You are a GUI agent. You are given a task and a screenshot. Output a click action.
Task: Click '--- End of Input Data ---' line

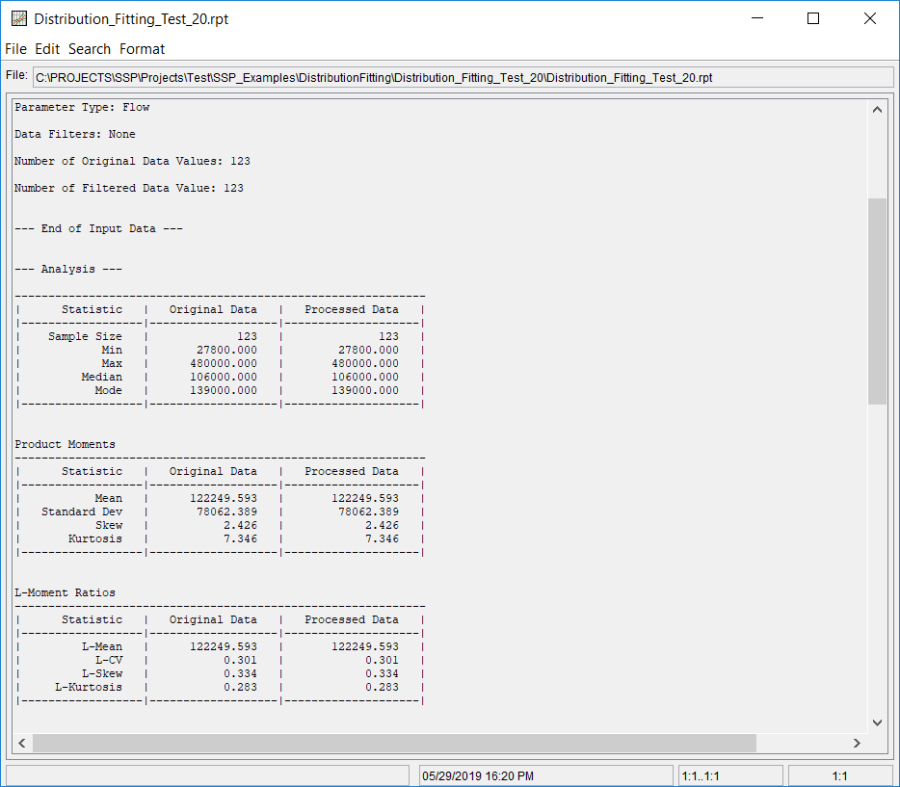99,228
